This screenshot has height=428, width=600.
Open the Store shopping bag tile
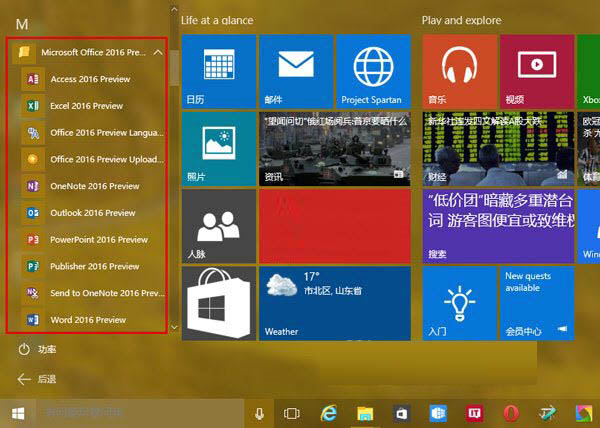pyautogui.click(x=219, y=304)
